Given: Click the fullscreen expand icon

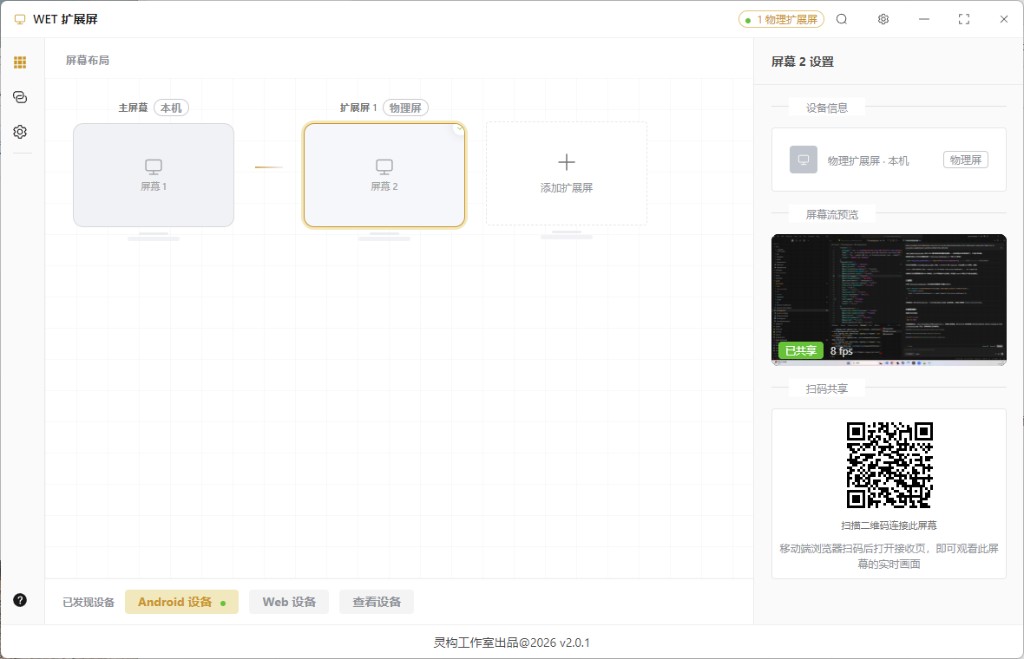Looking at the screenshot, I should (964, 19).
